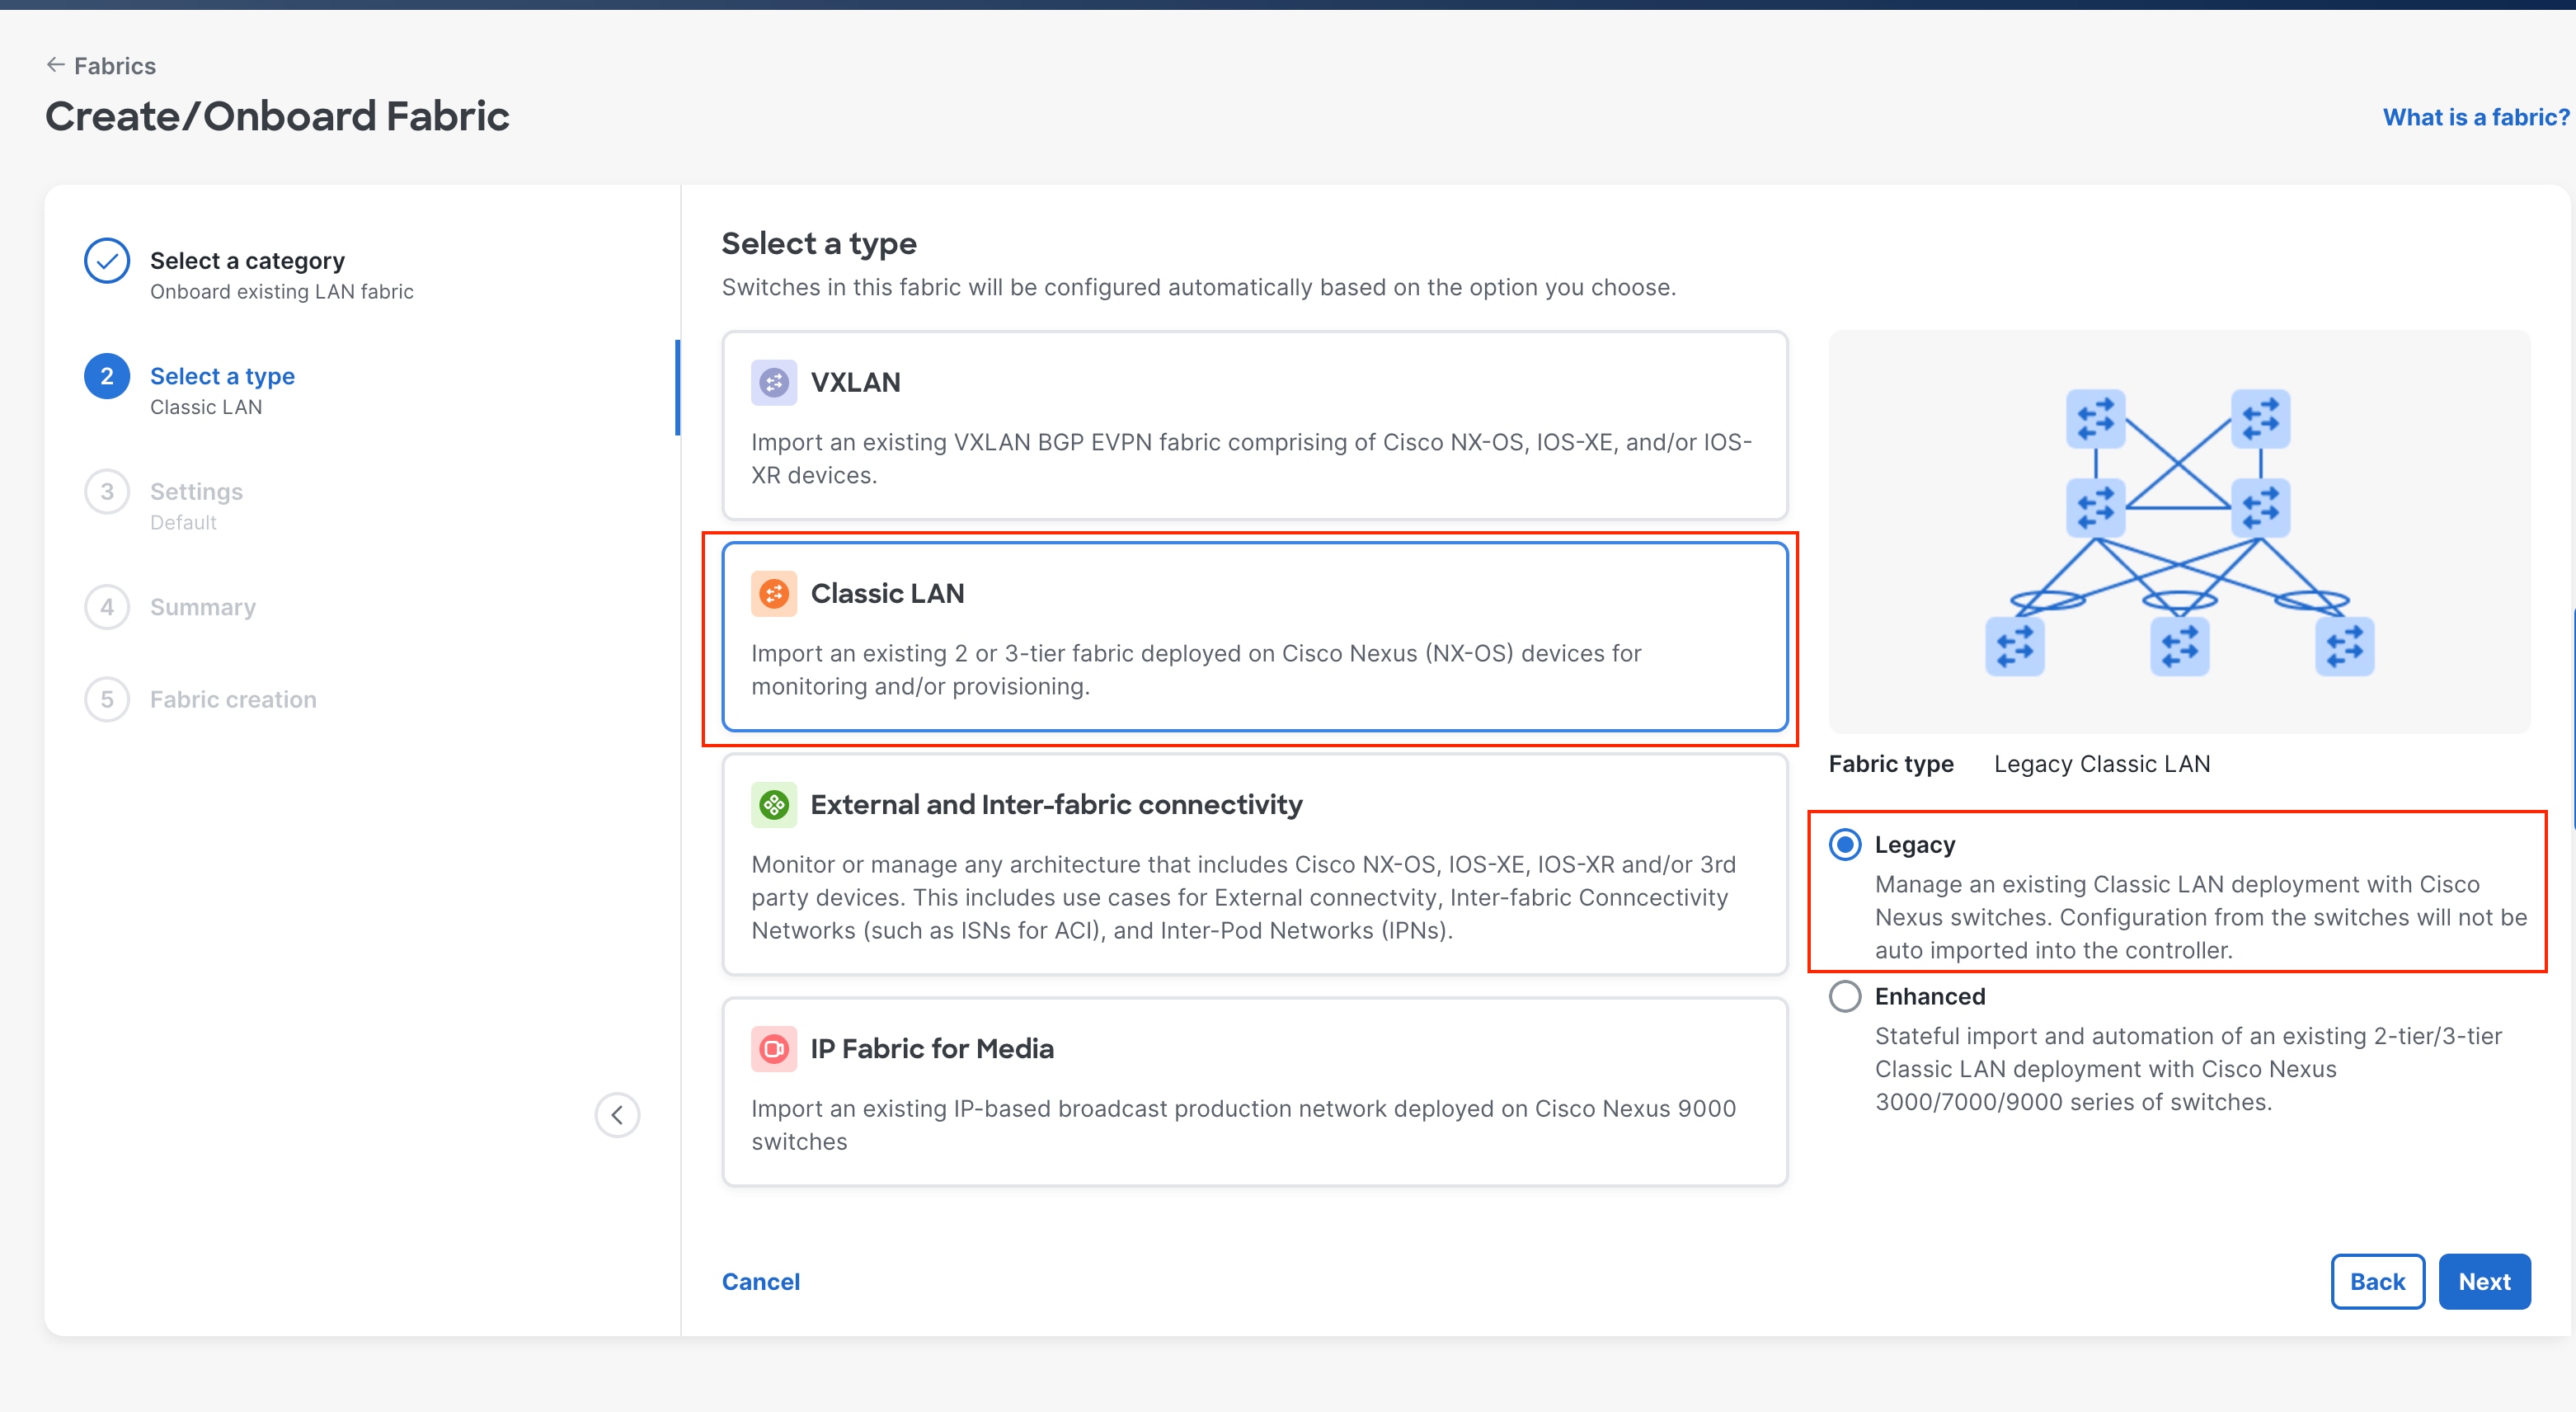Click step 5 Fabric creation circle icon
Screen dimensions: 2576x1412
[x=106, y=698]
